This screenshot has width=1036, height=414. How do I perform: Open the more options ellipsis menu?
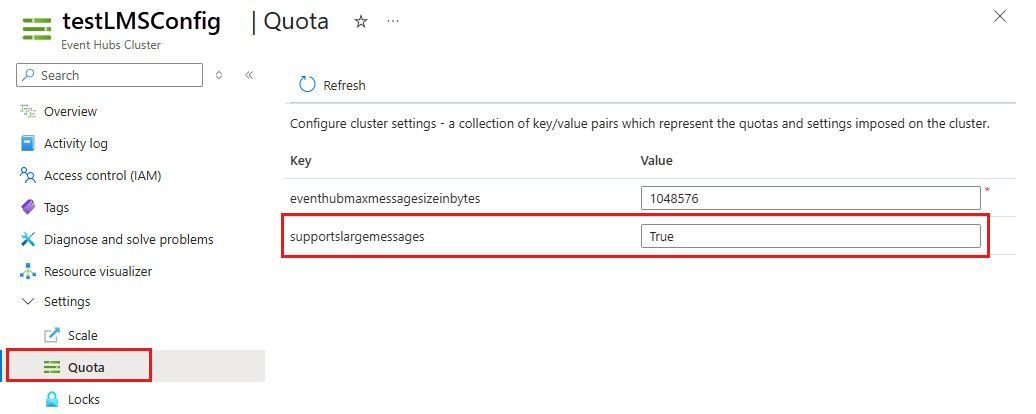[x=392, y=21]
